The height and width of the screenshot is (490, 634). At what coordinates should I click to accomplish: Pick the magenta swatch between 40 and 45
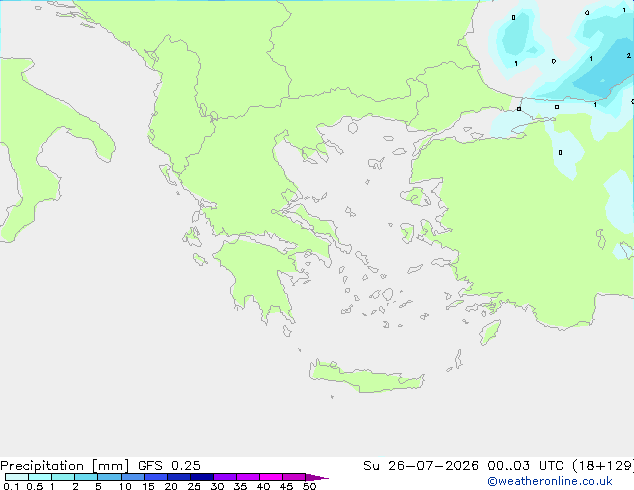pos(271,477)
